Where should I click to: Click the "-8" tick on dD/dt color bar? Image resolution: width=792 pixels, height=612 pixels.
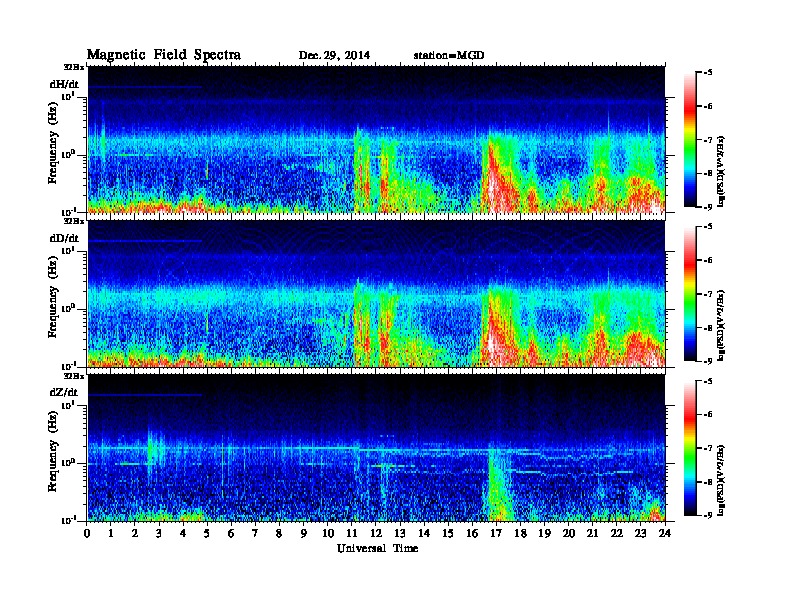[708, 327]
